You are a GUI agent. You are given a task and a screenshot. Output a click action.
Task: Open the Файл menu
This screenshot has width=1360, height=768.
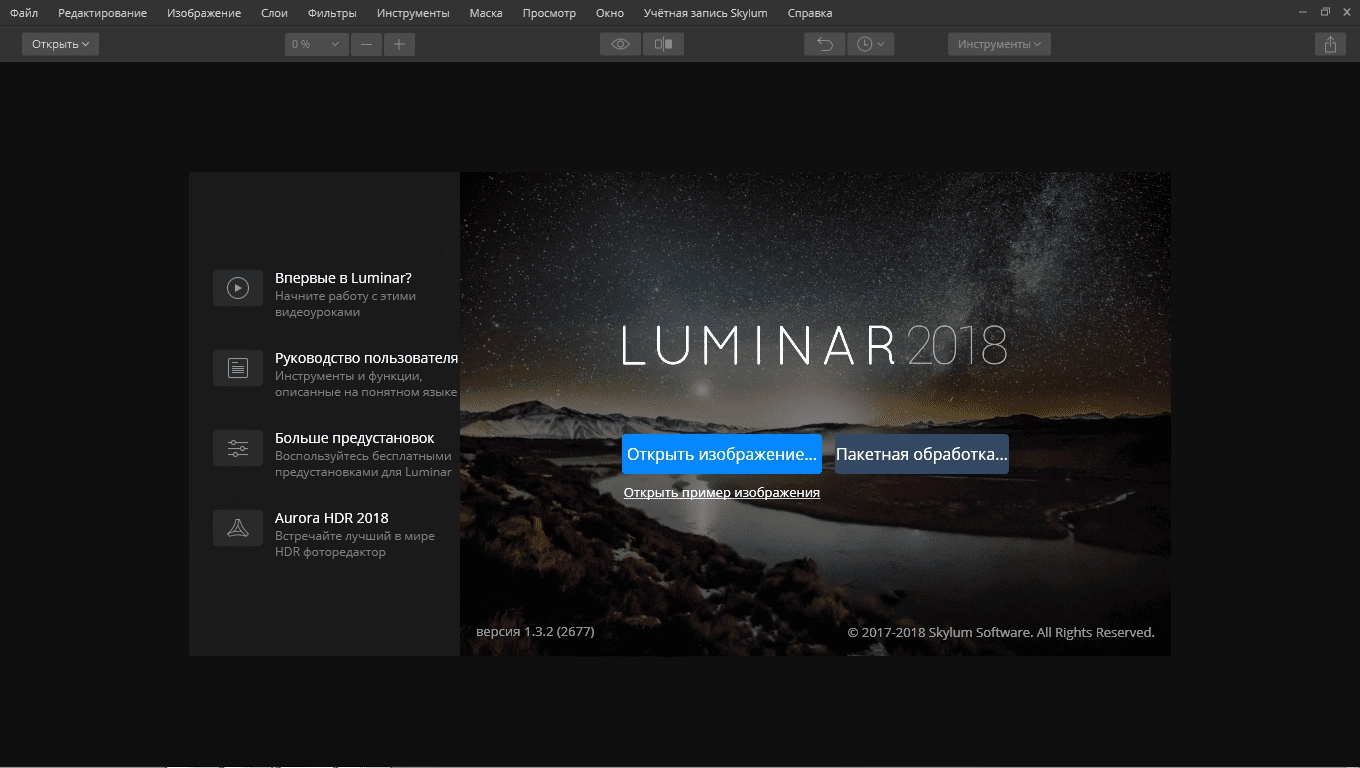[x=24, y=13]
